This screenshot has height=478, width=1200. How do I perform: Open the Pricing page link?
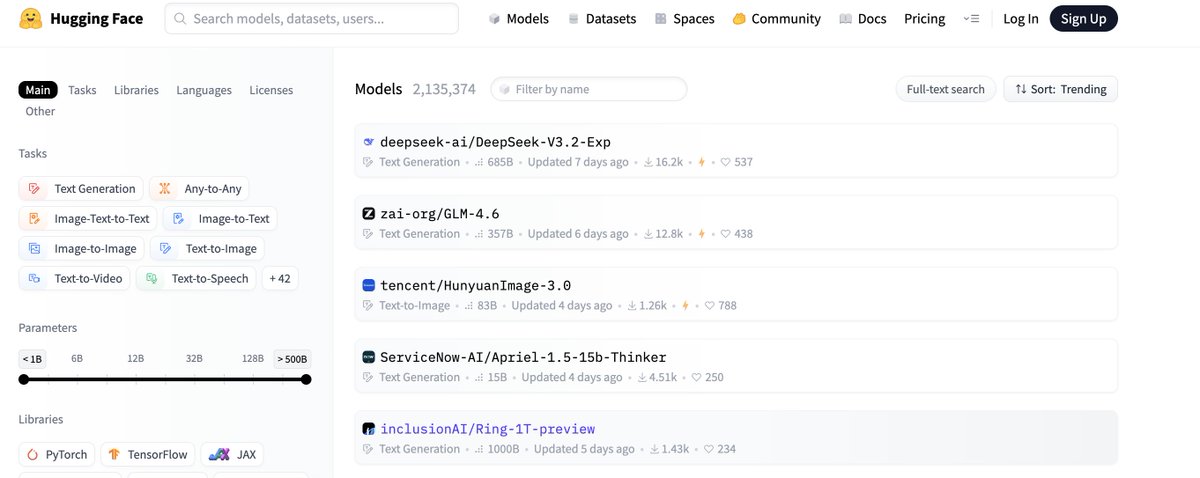[924, 19]
